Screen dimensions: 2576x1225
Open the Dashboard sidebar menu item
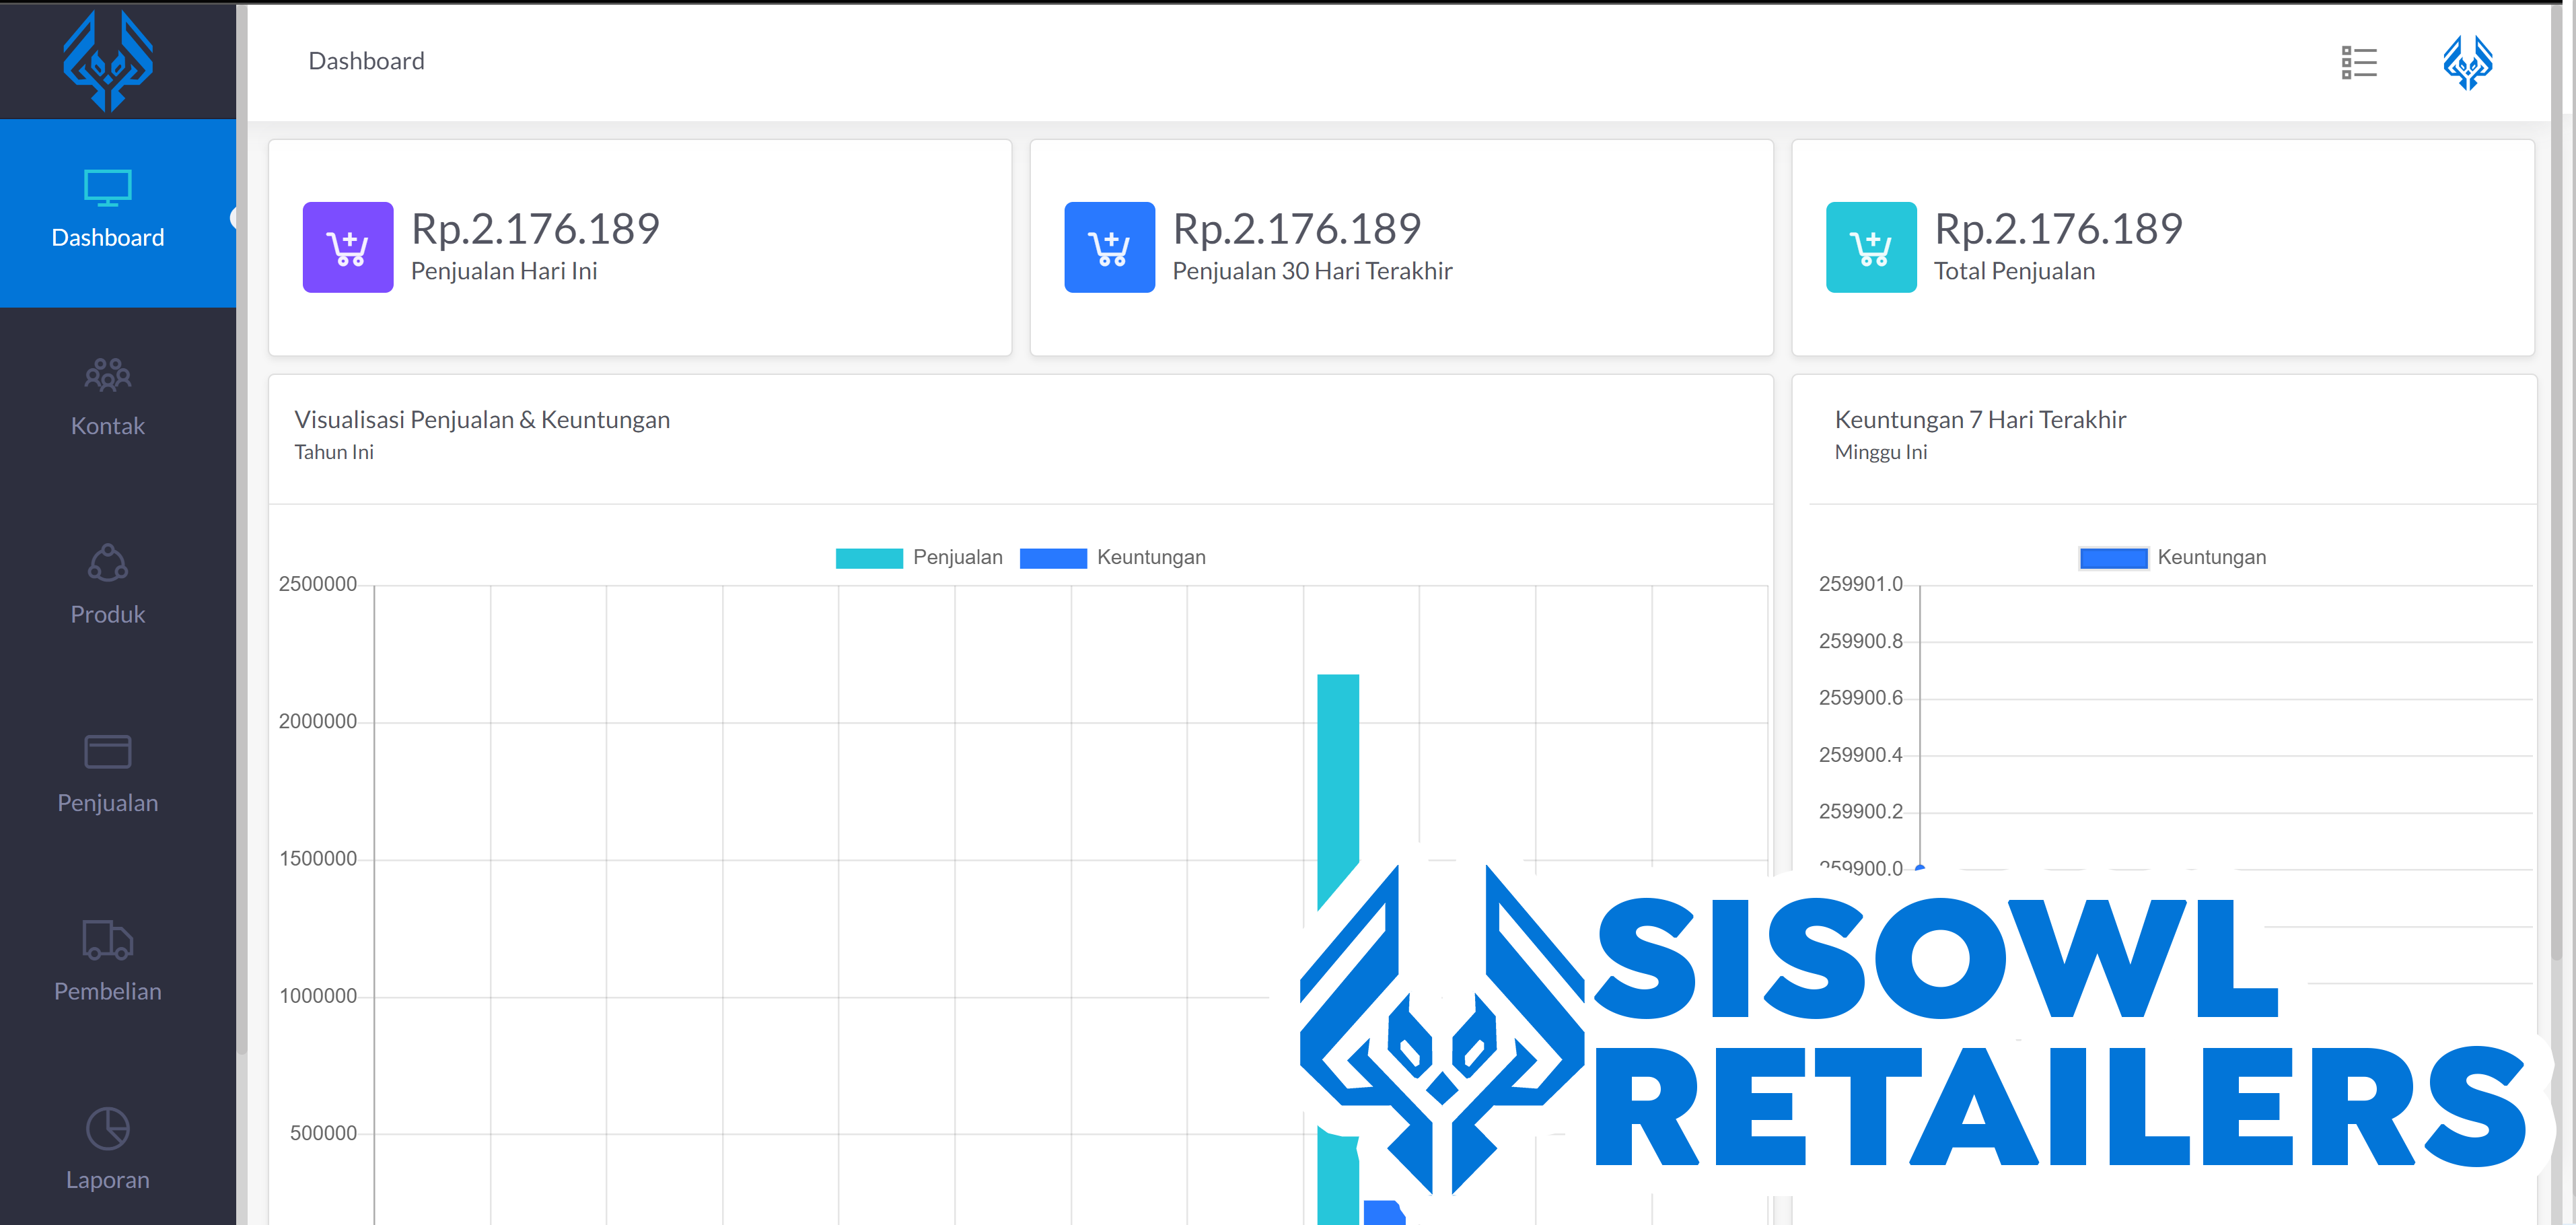pyautogui.click(x=118, y=213)
